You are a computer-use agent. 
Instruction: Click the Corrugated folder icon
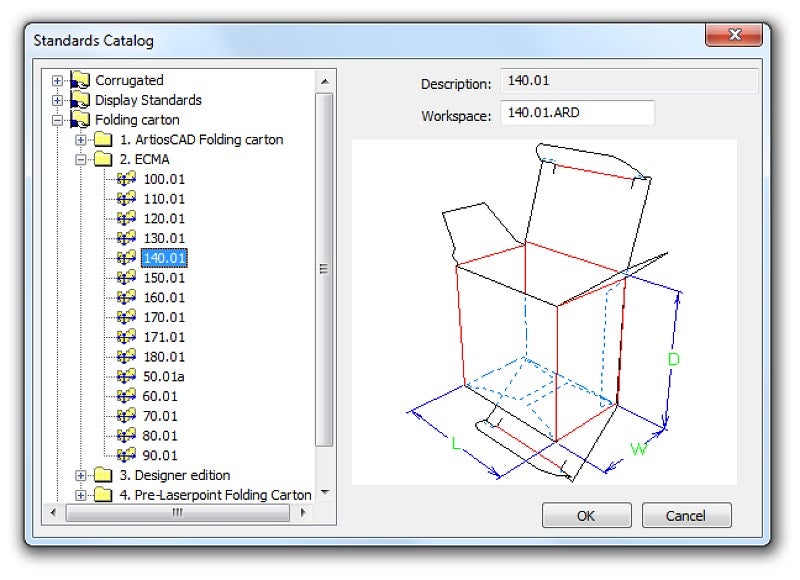80,80
